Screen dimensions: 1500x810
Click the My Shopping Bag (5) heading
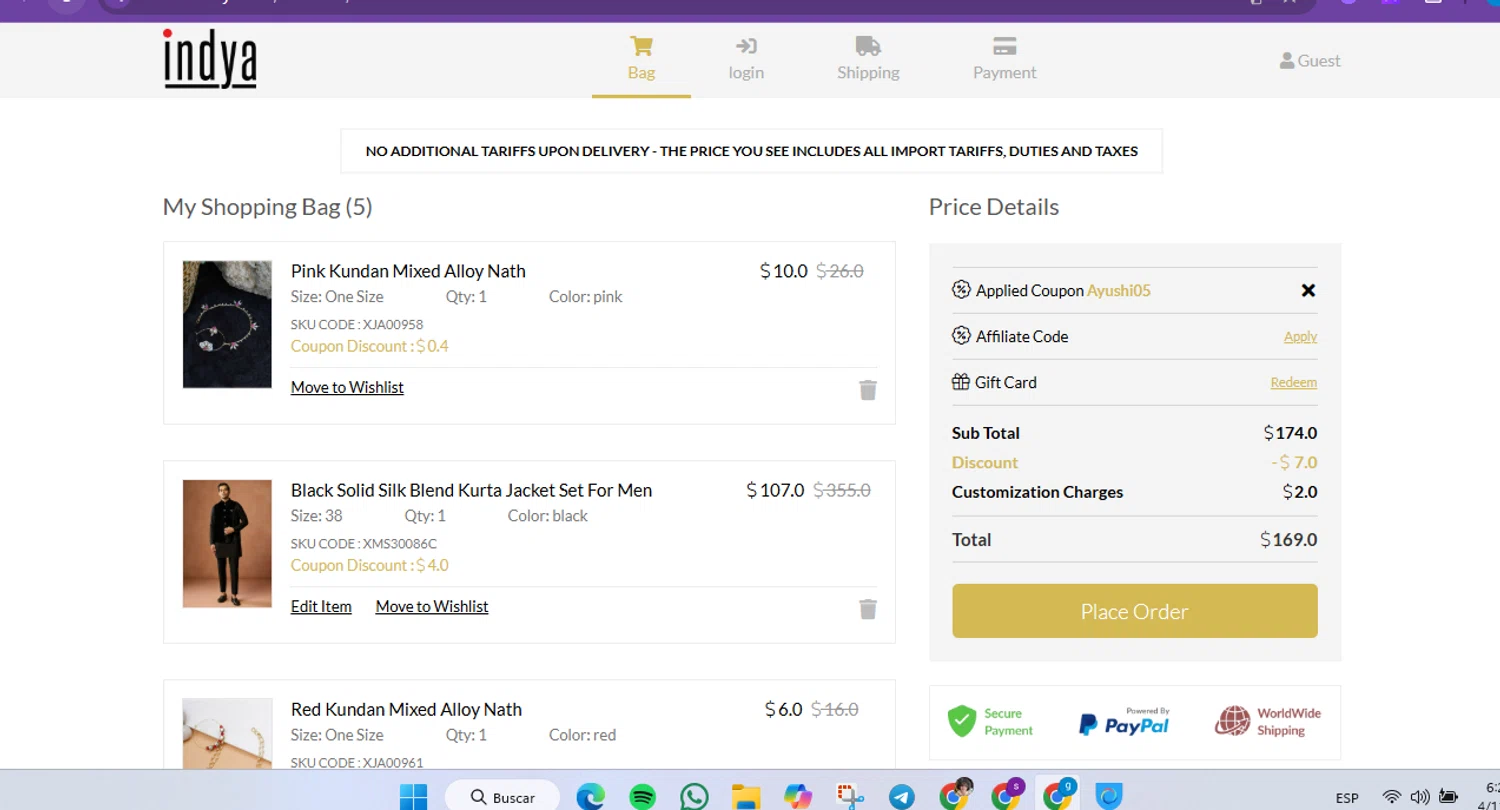(x=267, y=207)
